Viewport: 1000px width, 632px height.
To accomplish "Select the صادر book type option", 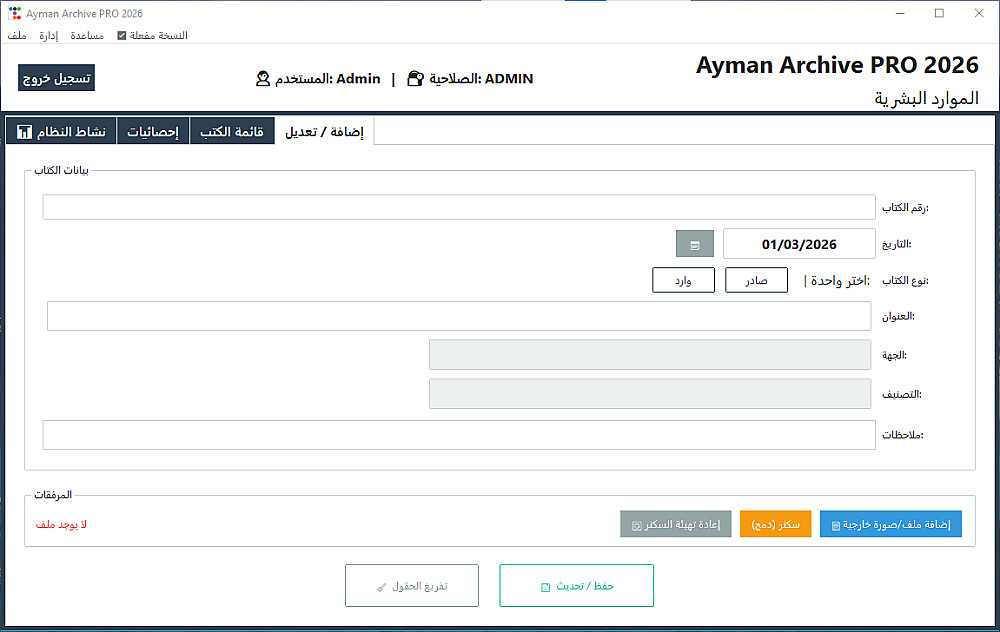I will (x=756, y=281).
